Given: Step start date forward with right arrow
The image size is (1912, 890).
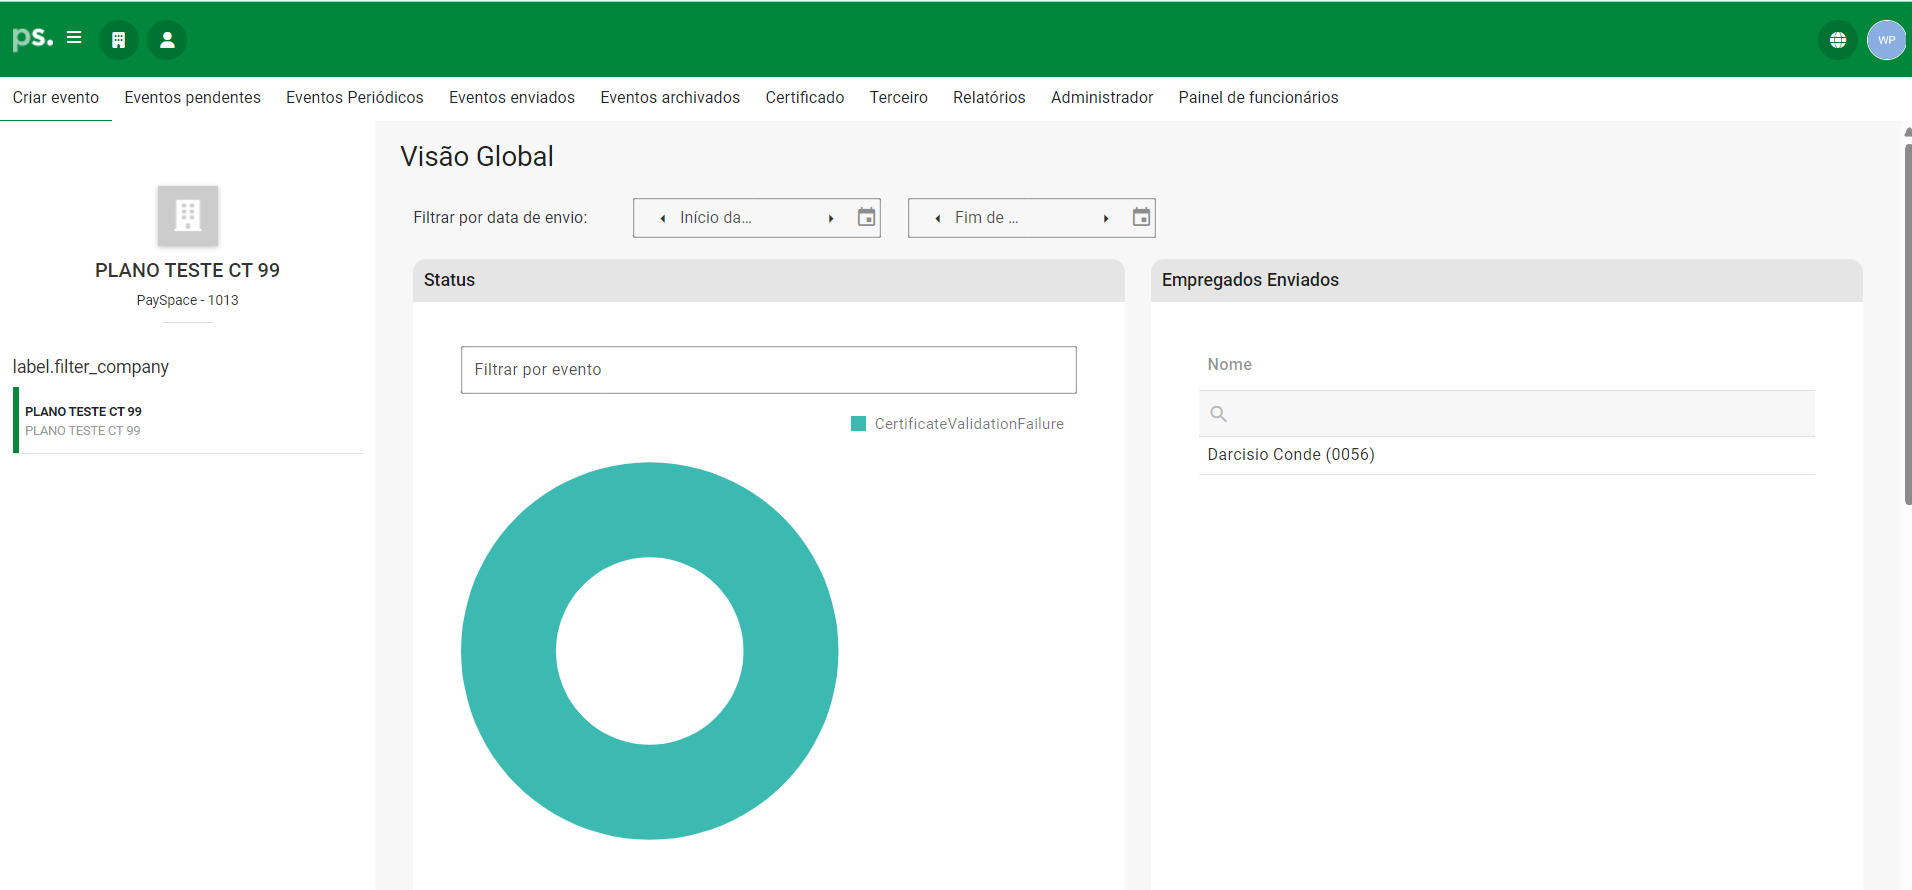Looking at the screenshot, I should [831, 218].
